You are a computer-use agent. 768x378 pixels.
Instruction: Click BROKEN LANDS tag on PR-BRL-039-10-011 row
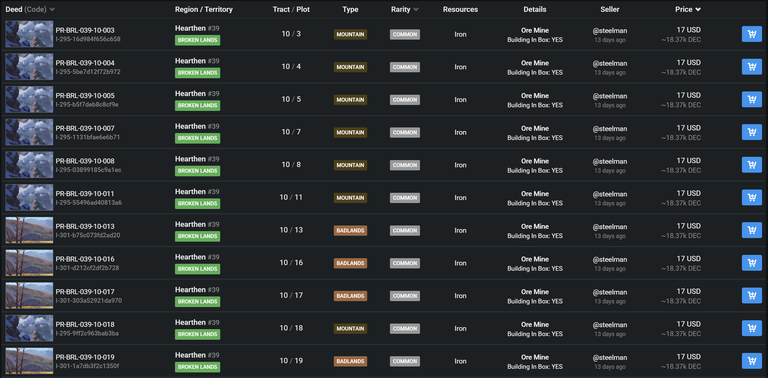coord(197,203)
